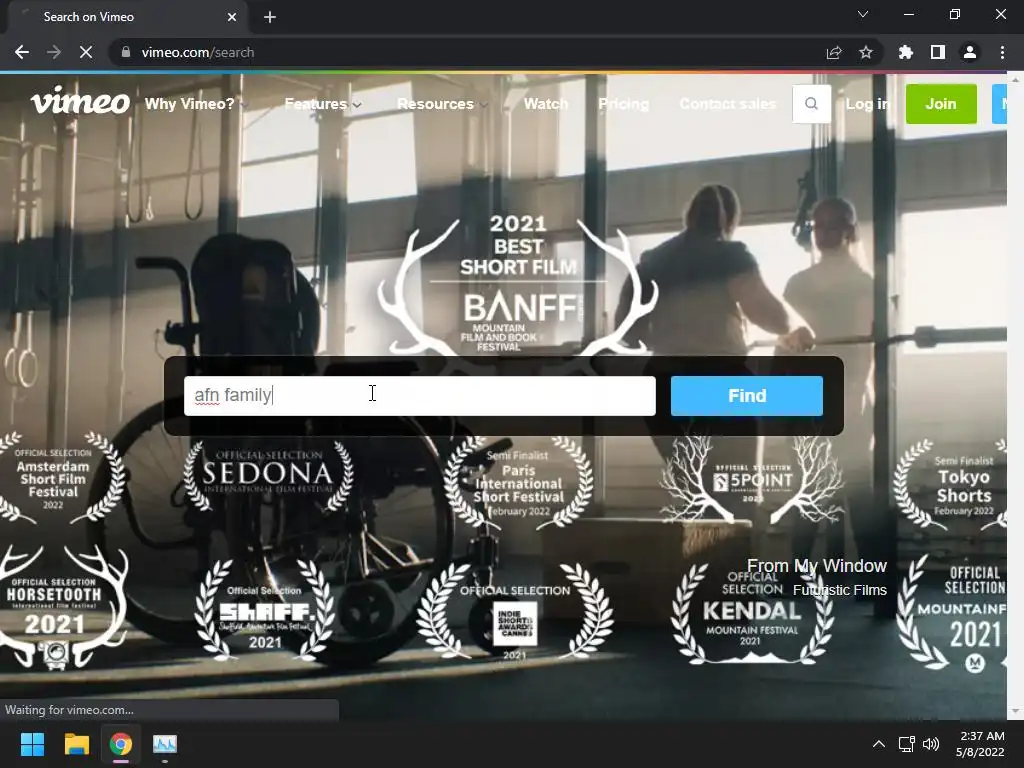Open the Pricing page

pos(624,104)
